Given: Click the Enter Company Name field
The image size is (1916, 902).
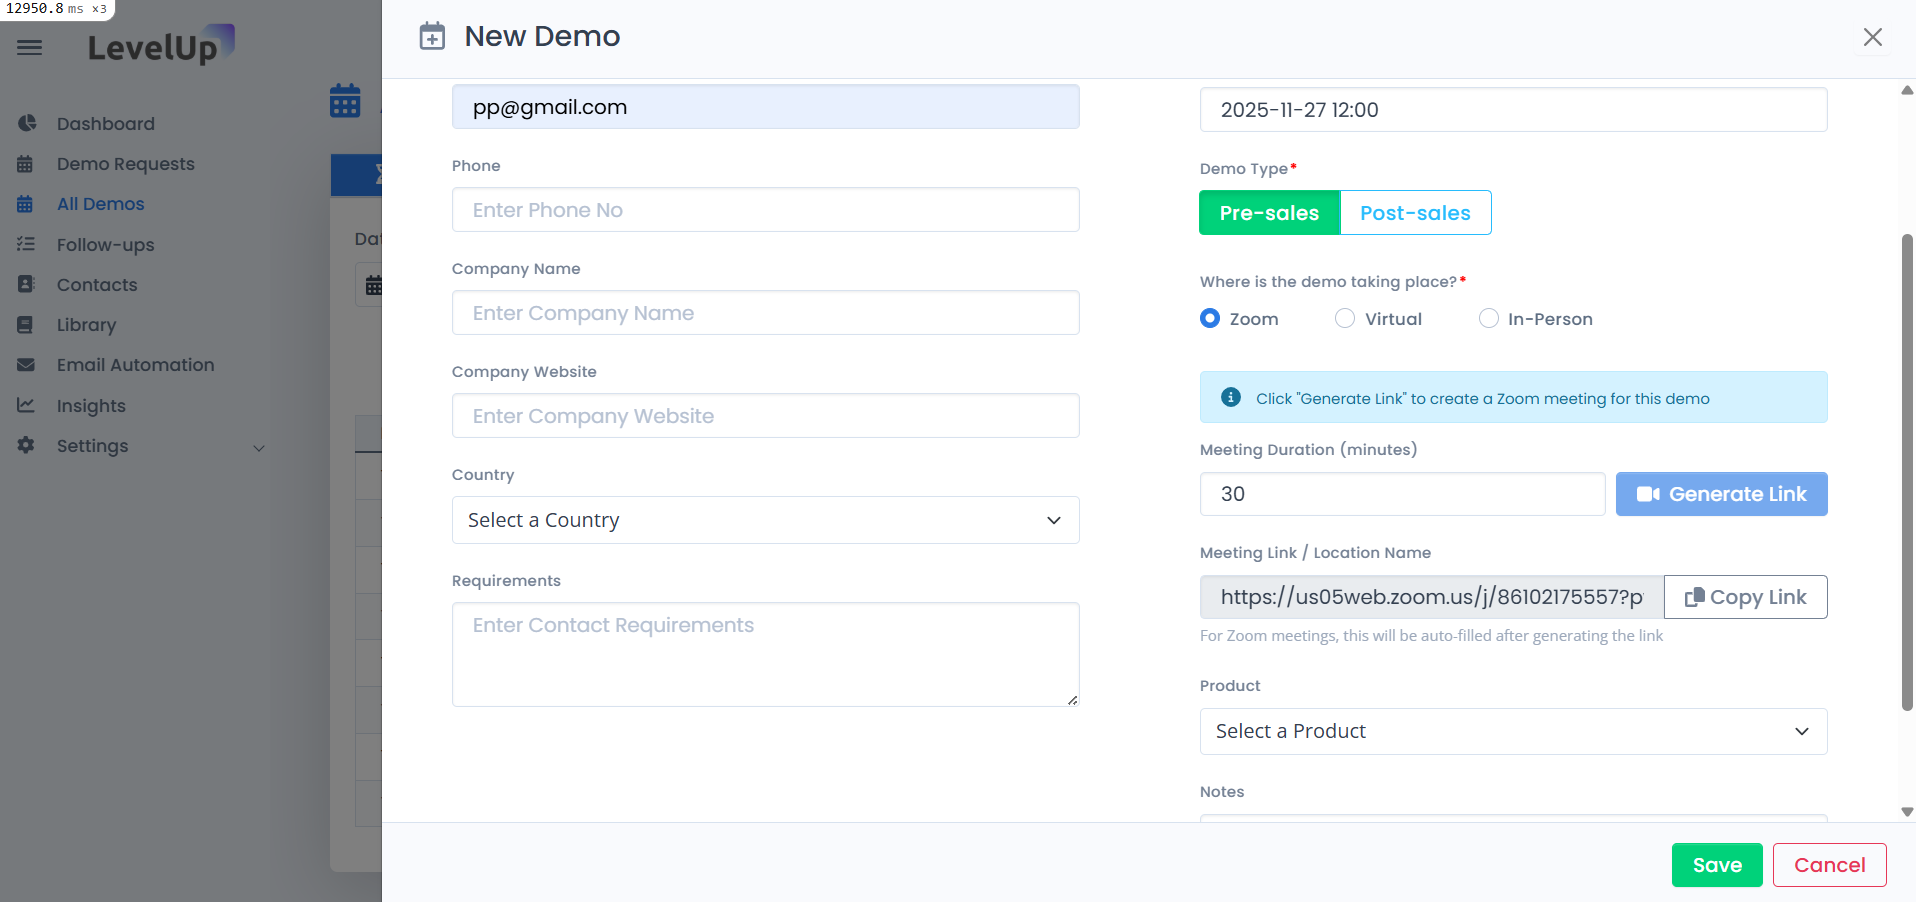Looking at the screenshot, I should click(765, 313).
